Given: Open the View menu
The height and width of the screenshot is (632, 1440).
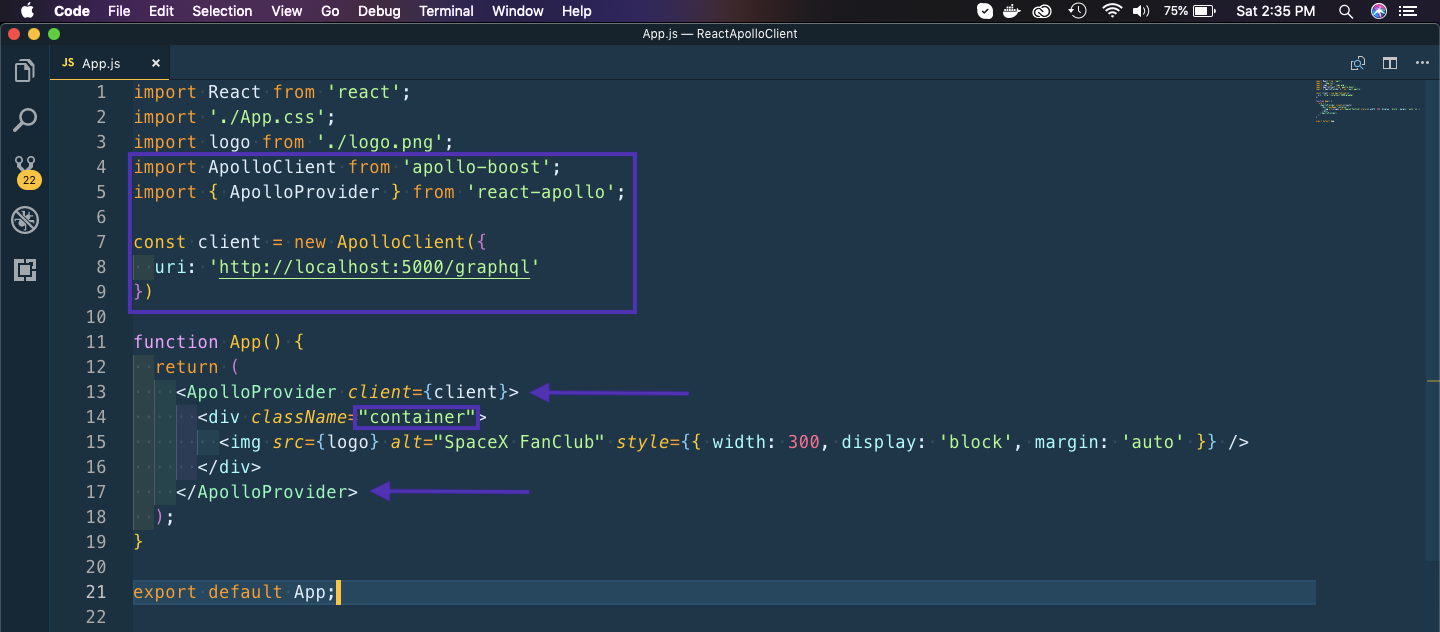Looking at the screenshot, I should [287, 11].
